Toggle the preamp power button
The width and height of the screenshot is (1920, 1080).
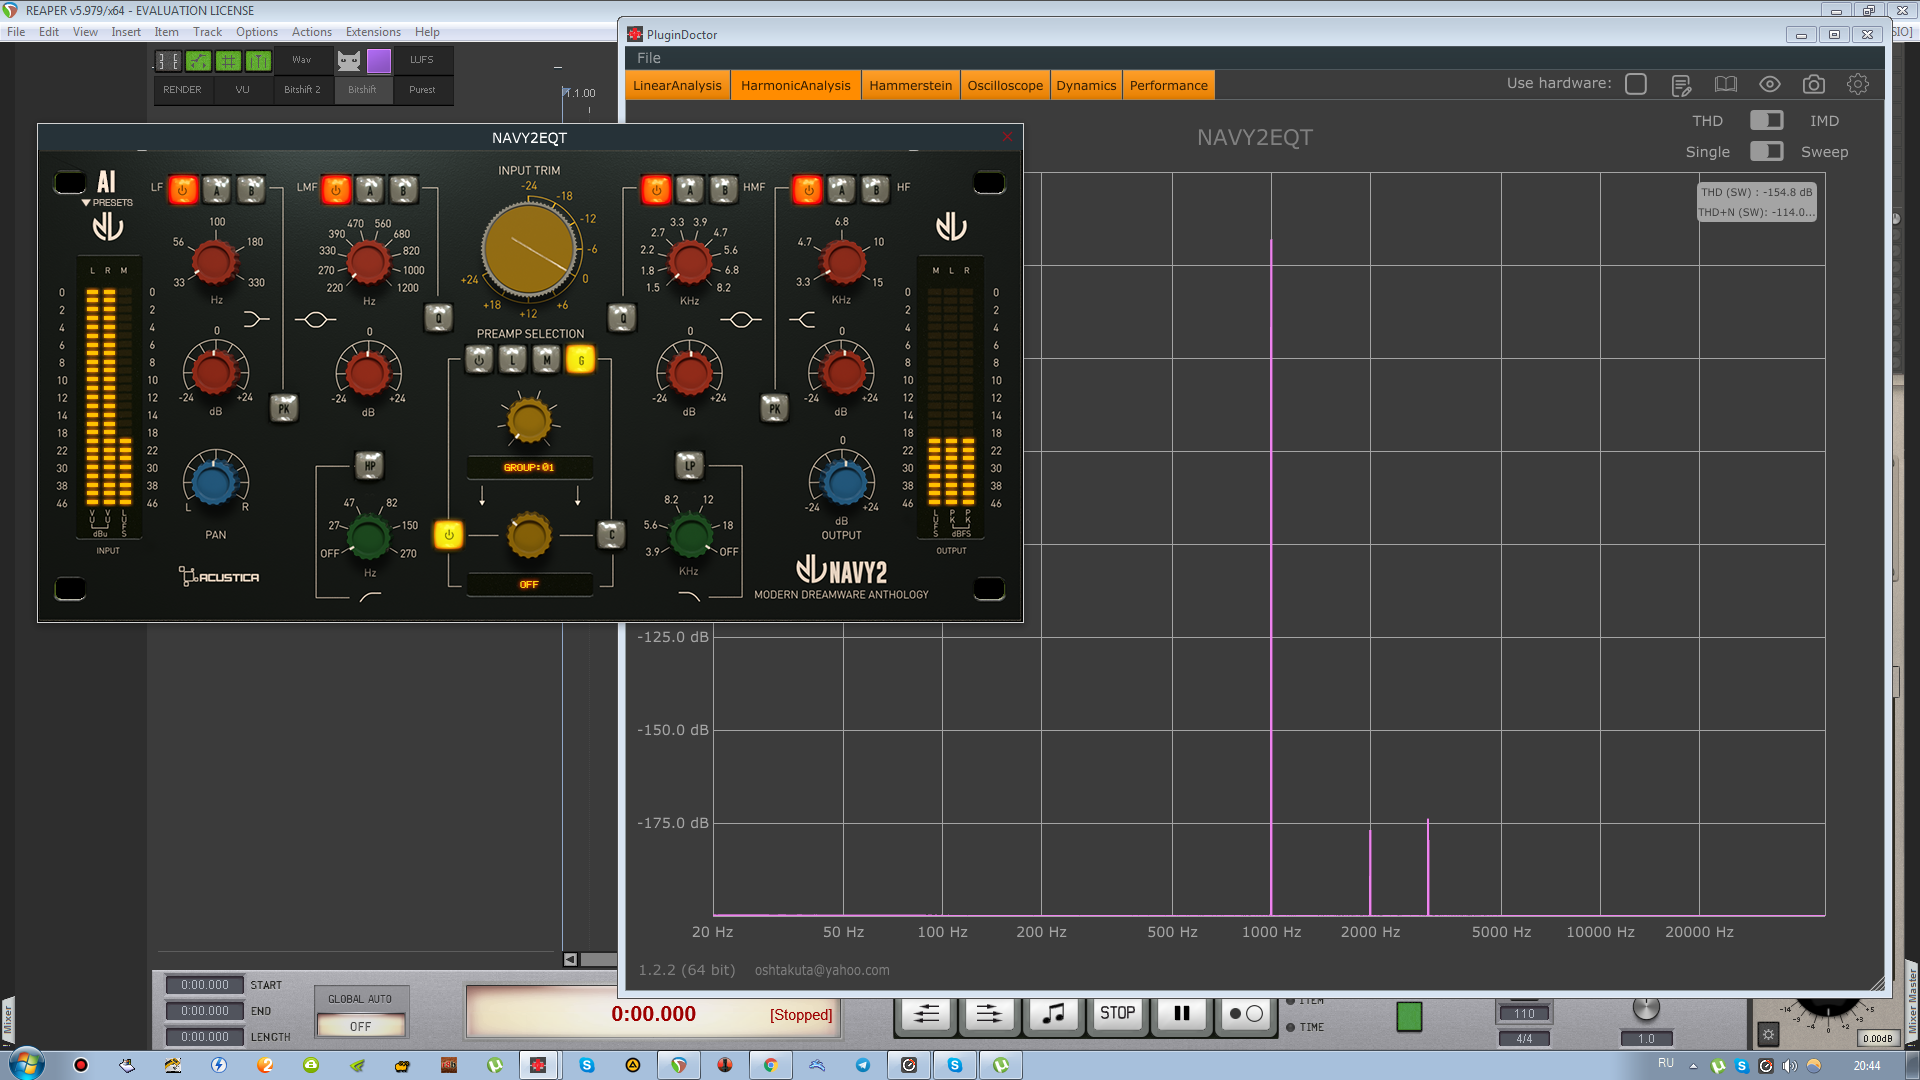(x=479, y=360)
